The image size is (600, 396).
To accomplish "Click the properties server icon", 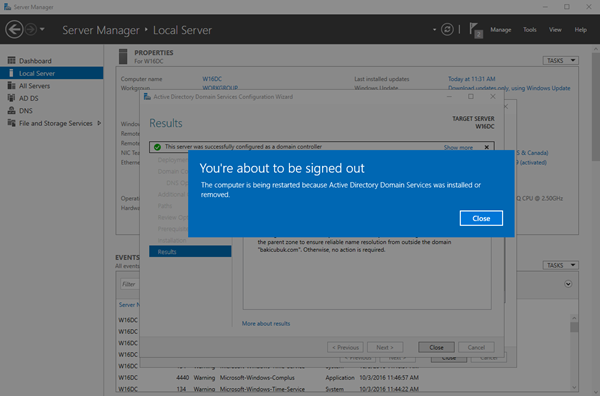I will [123, 57].
